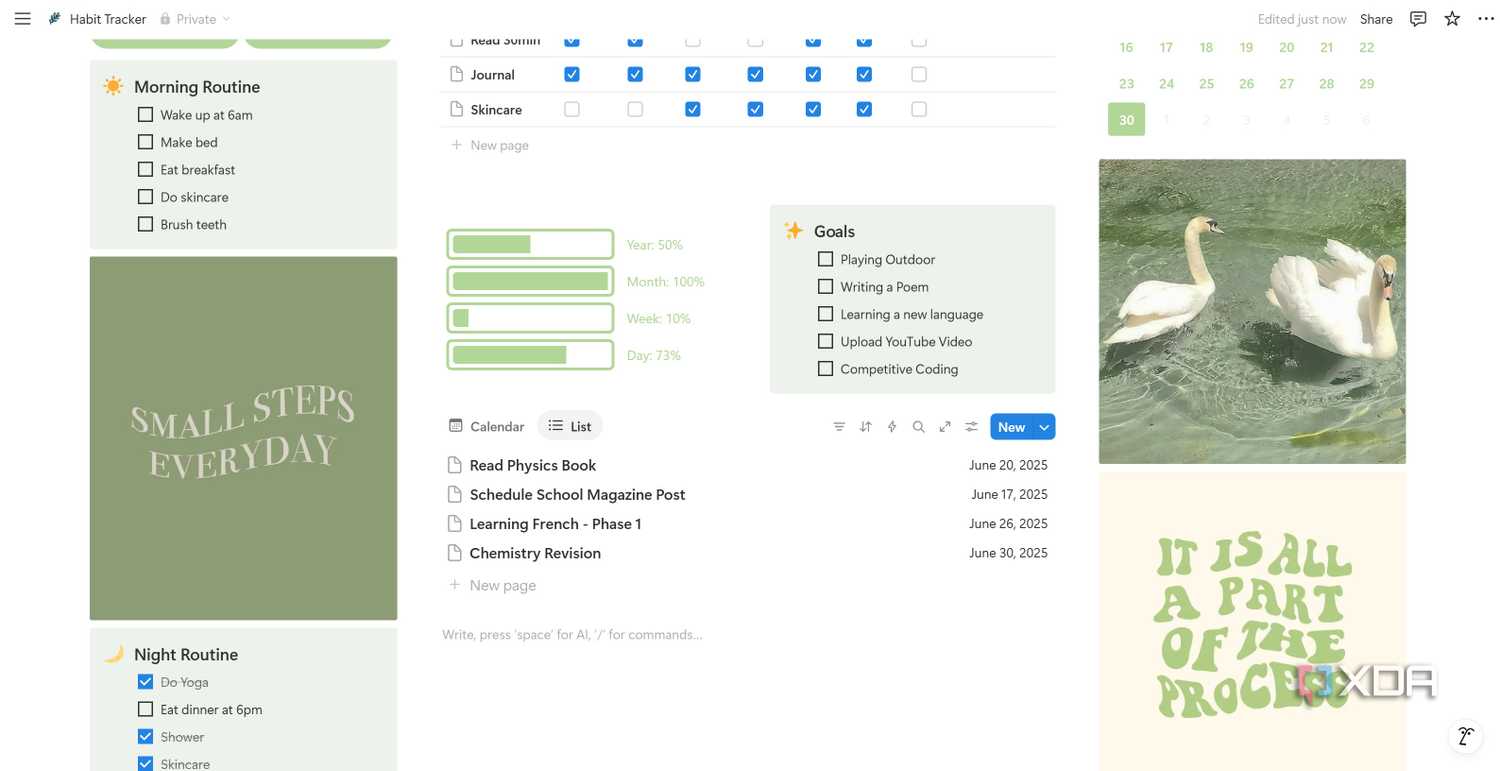Click the Share button
Image resolution: width=1500 pixels, height=771 pixels.
(1376, 19)
